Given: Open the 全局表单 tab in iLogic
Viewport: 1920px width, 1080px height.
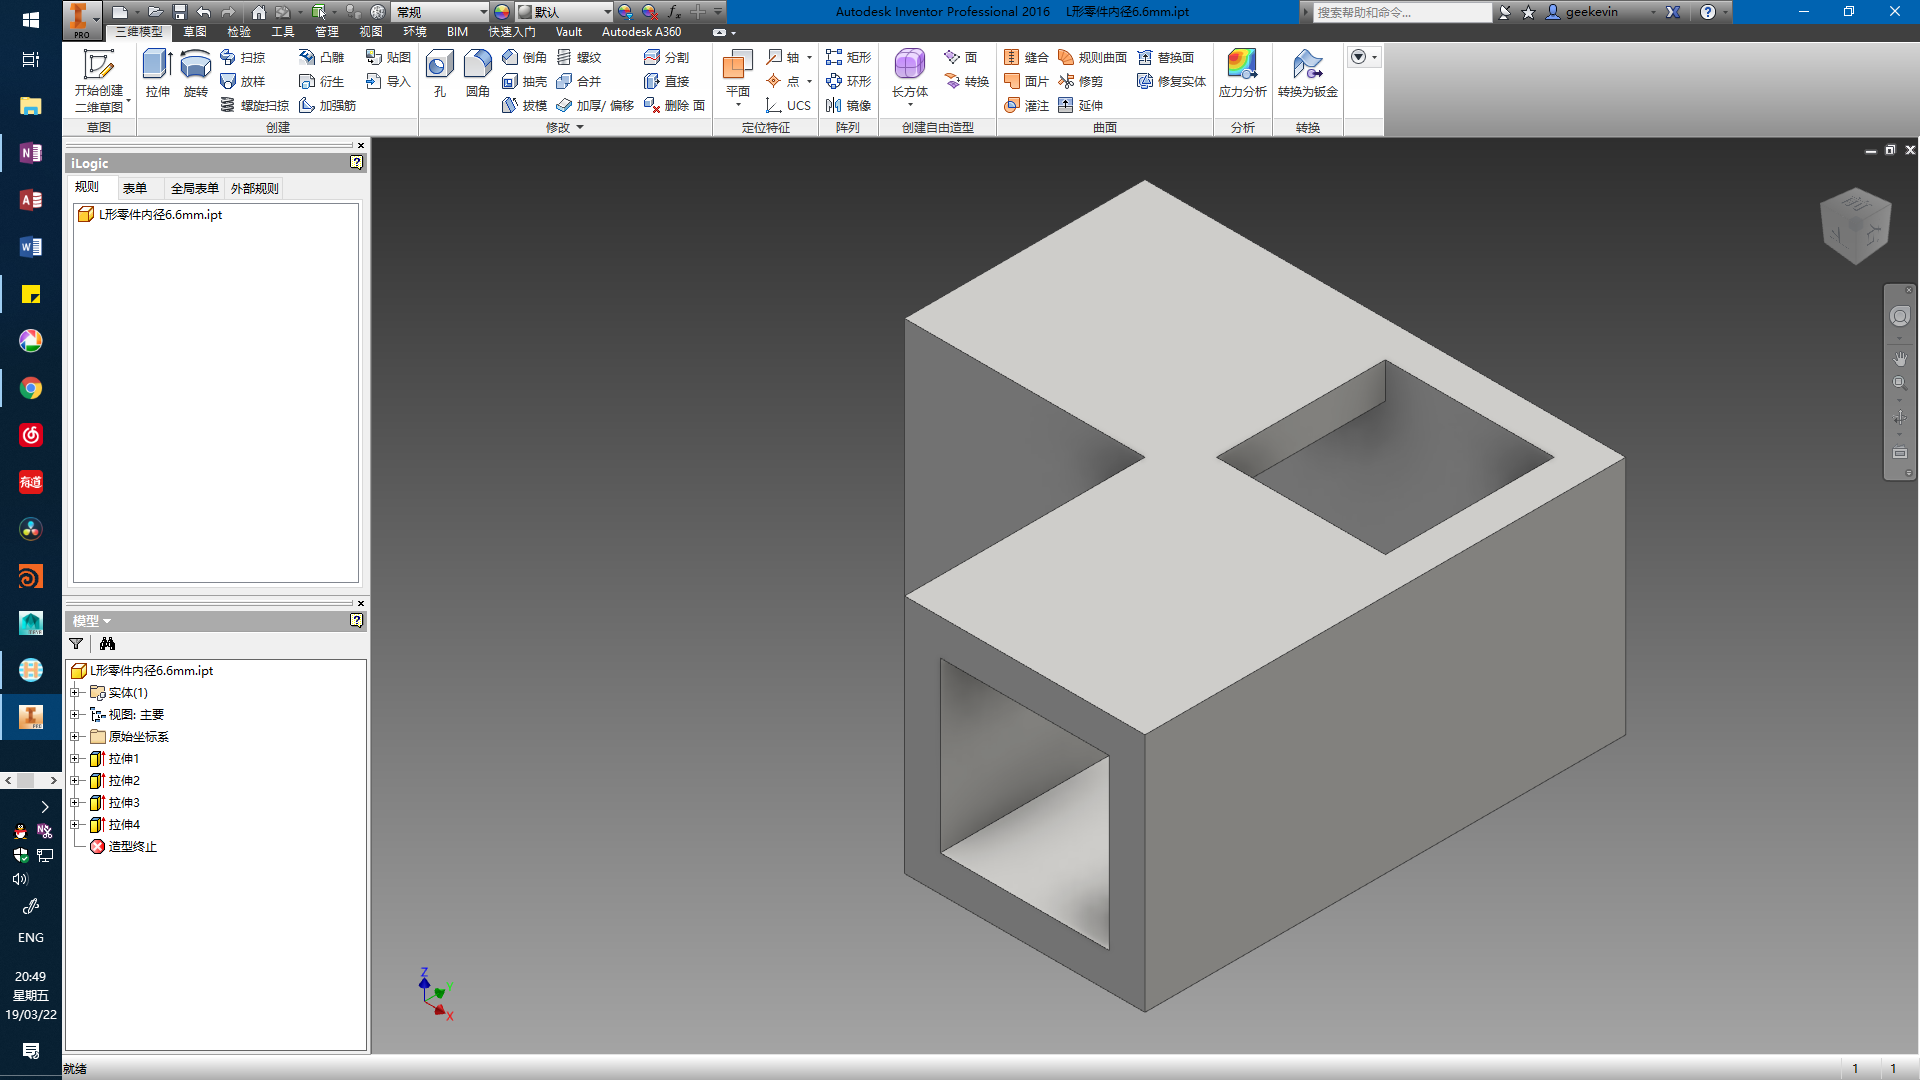Looking at the screenshot, I should (x=194, y=188).
